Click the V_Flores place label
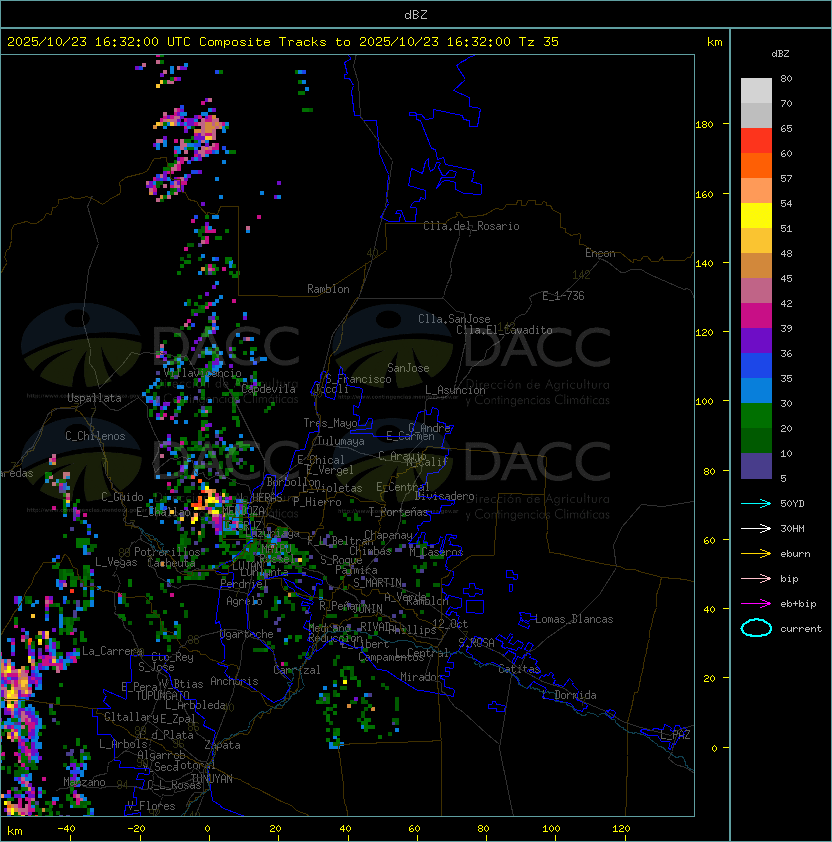Screen dimensions: 832x842 pyautogui.click(x=151, y=806)
